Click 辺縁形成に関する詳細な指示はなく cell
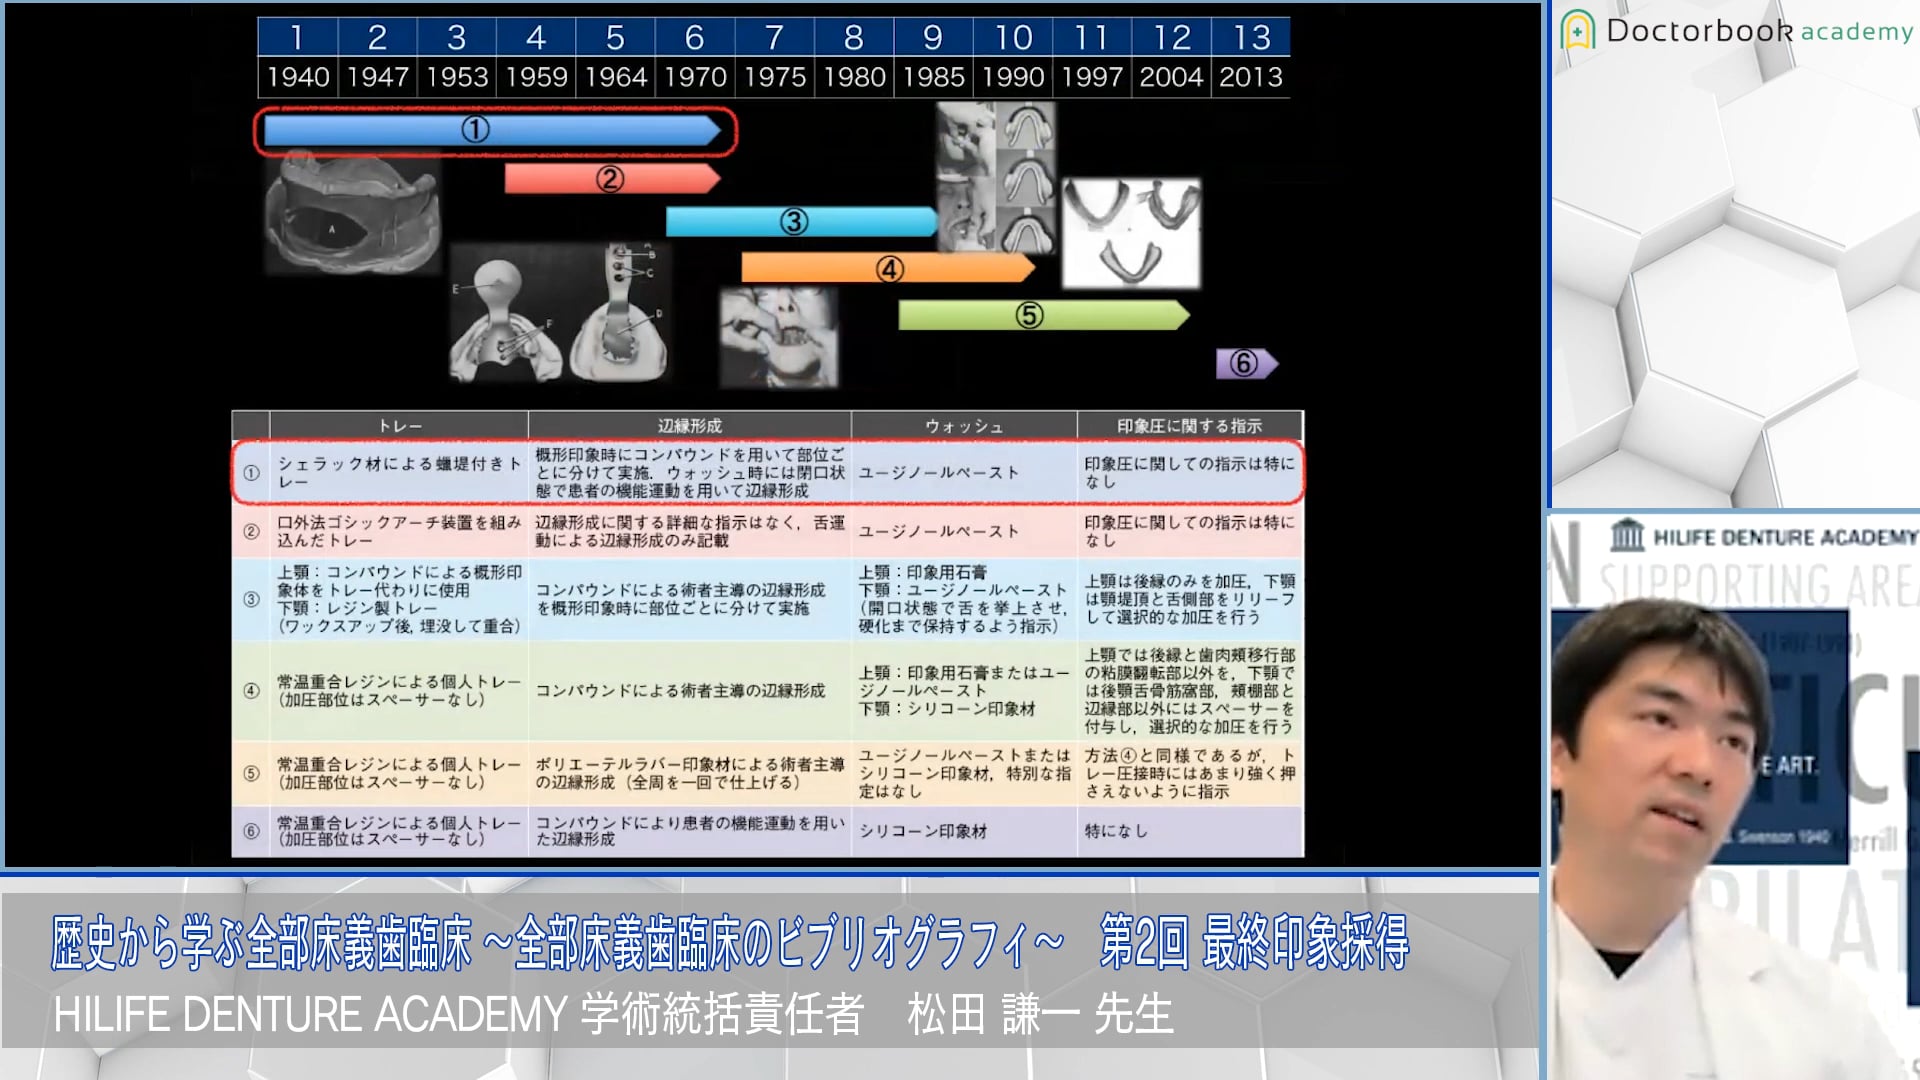The height and width of the screenshot is (1080, 1920). tap(689, 531)
